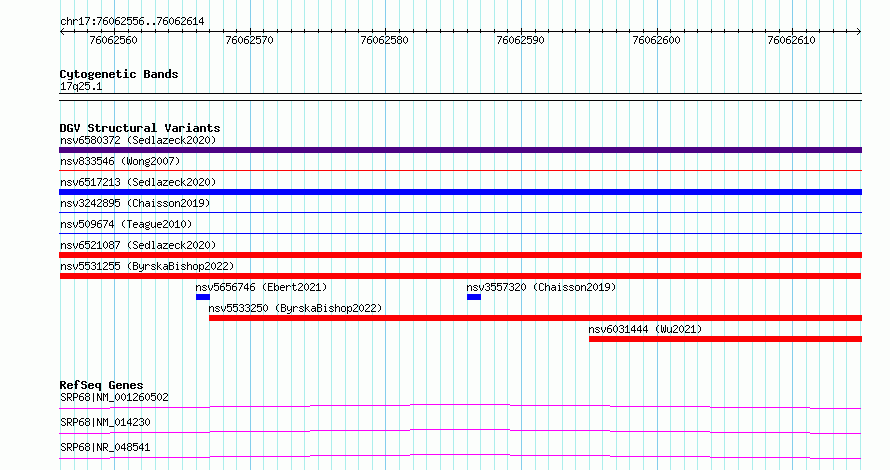The image size is (890, 470).
Task: Click the small blue nsv3557320 marker
Action: pyautogui.click(x=474, y=297)
